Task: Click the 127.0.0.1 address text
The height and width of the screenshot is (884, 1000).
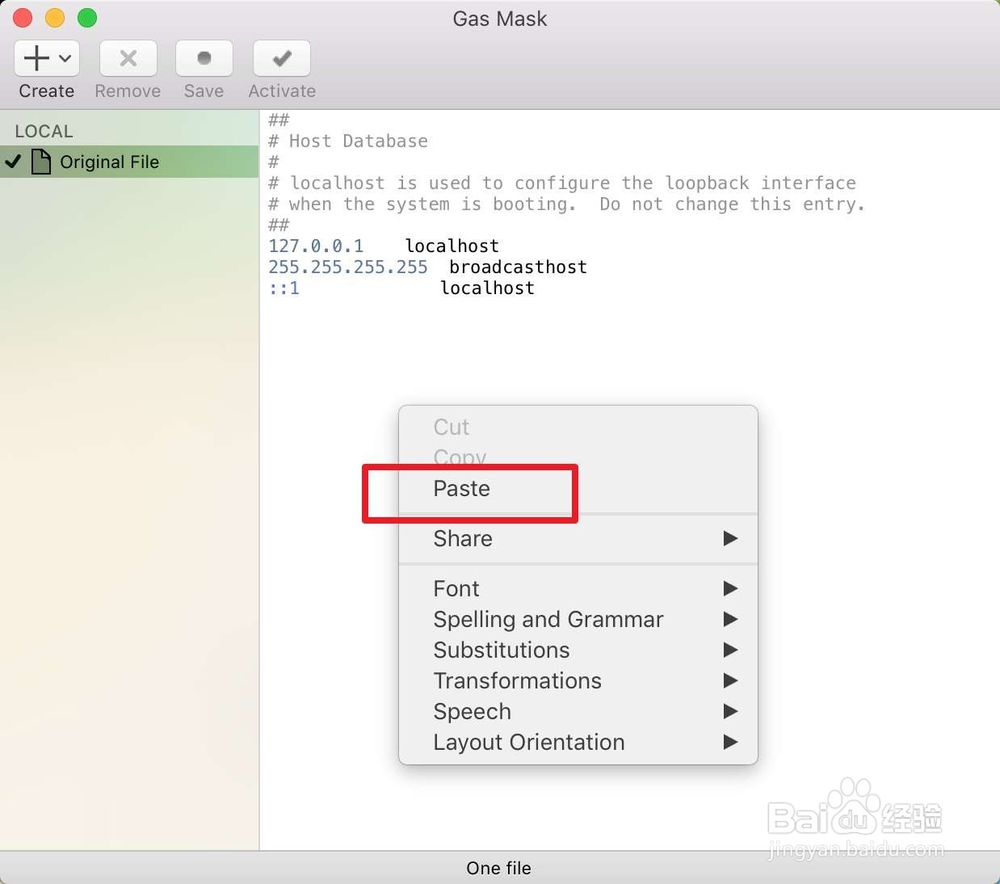Action: tap(316, 246)
